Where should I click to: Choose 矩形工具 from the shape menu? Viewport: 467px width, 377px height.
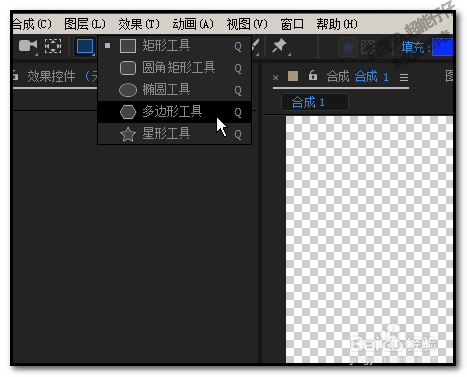click(174, 46)
